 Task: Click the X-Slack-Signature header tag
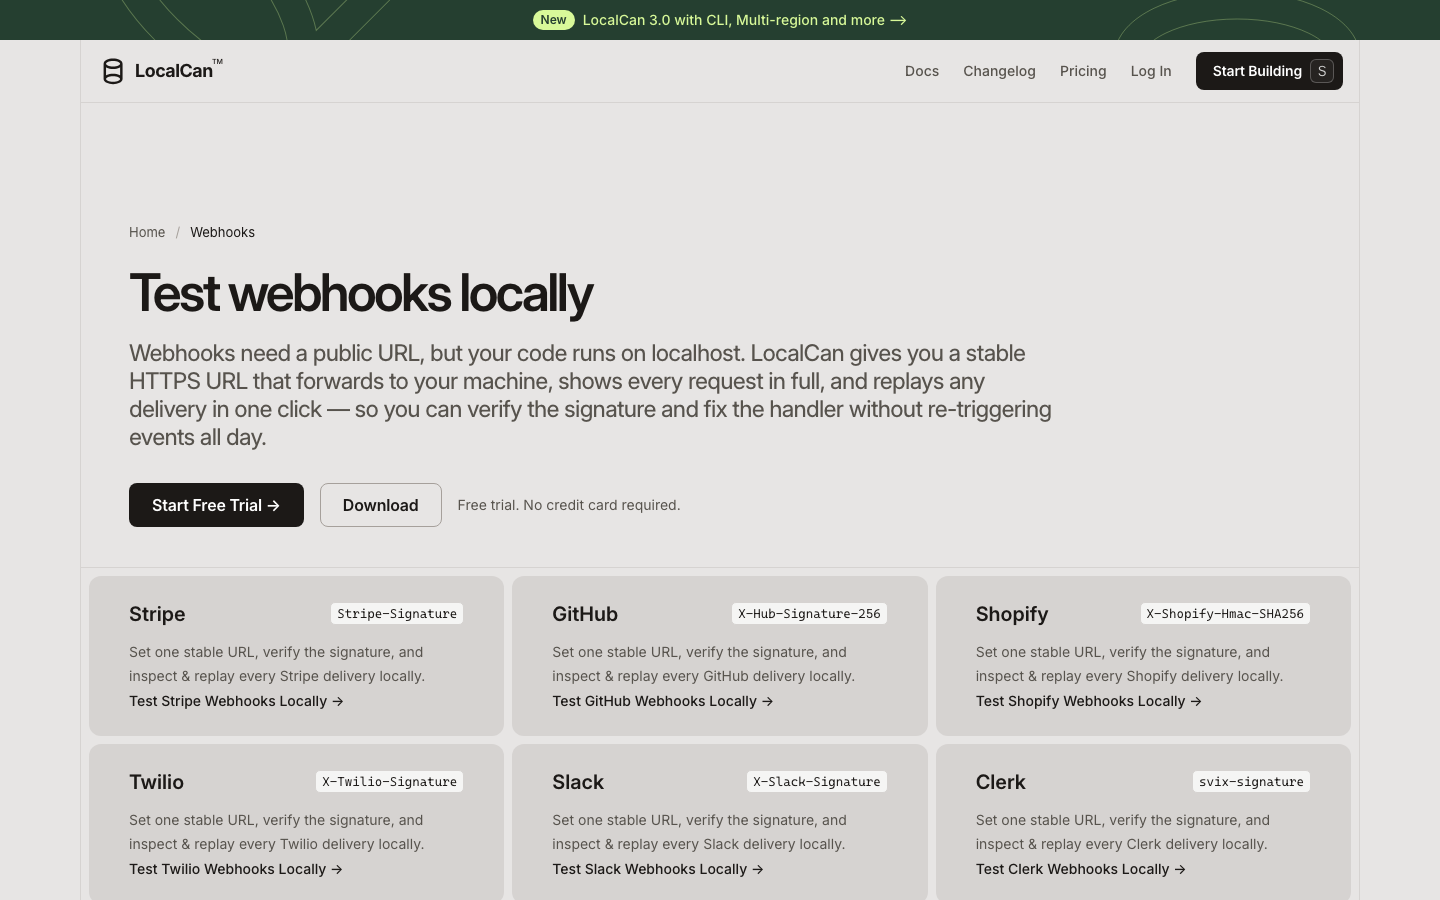[x=817, y=782]
